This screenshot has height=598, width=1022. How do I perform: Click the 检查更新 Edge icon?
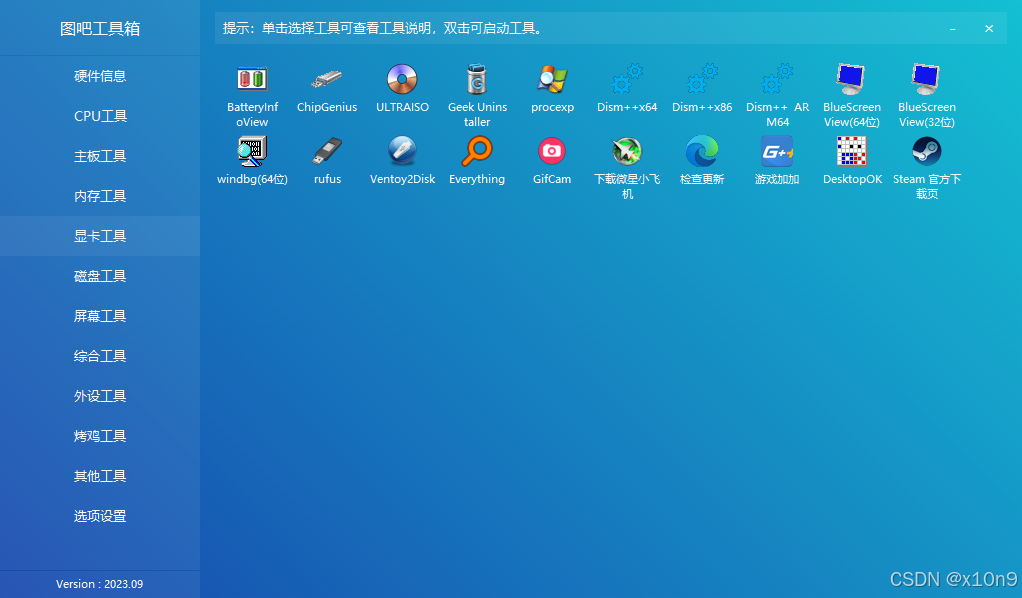coord(702,151)
